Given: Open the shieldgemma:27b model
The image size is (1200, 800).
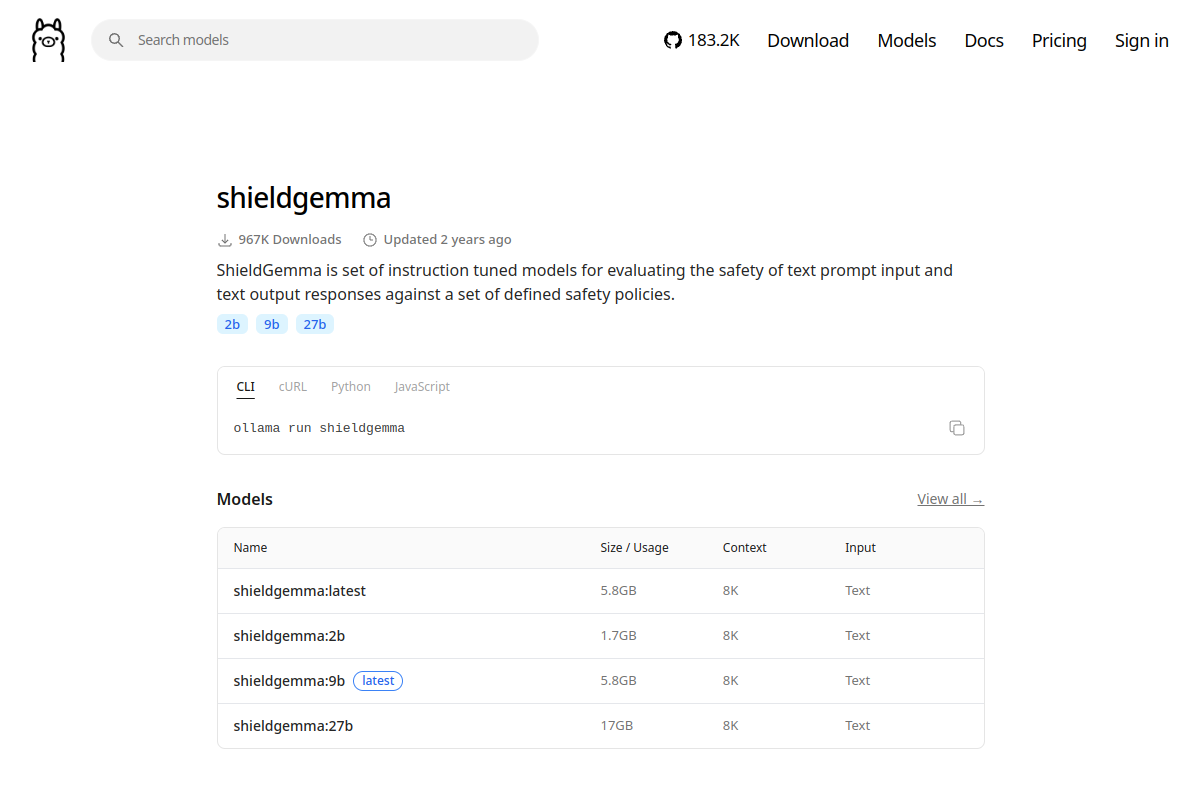Looking at the screenshot, I should tap(293, 726).
